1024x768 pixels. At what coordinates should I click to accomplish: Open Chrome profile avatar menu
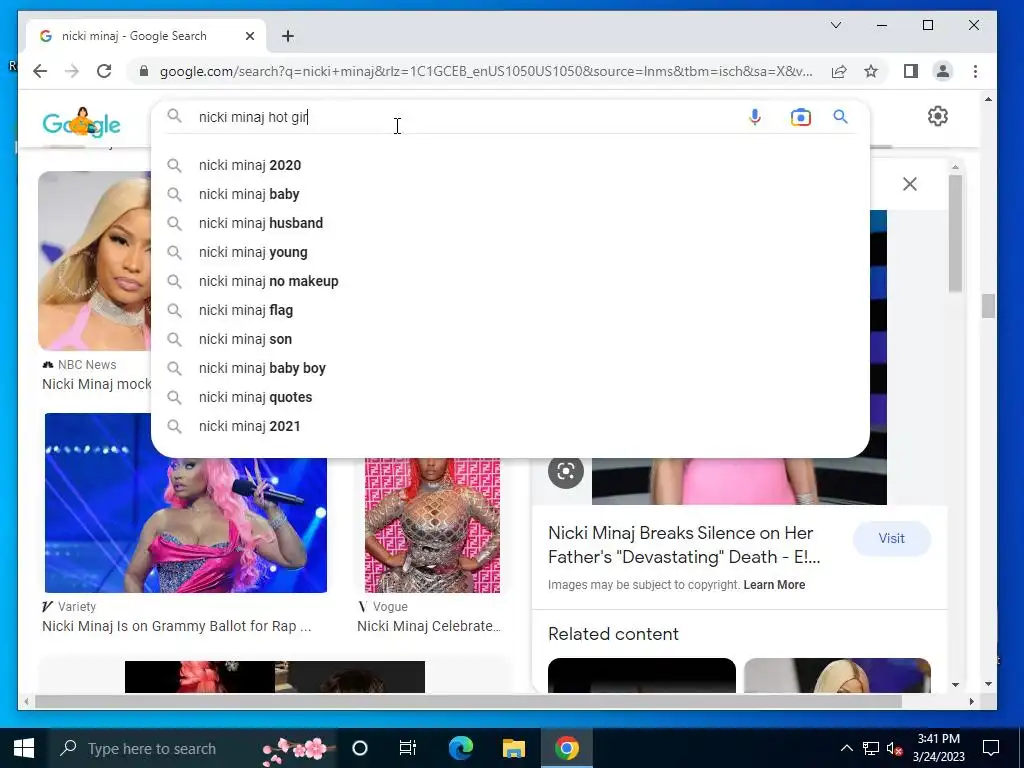942,71
